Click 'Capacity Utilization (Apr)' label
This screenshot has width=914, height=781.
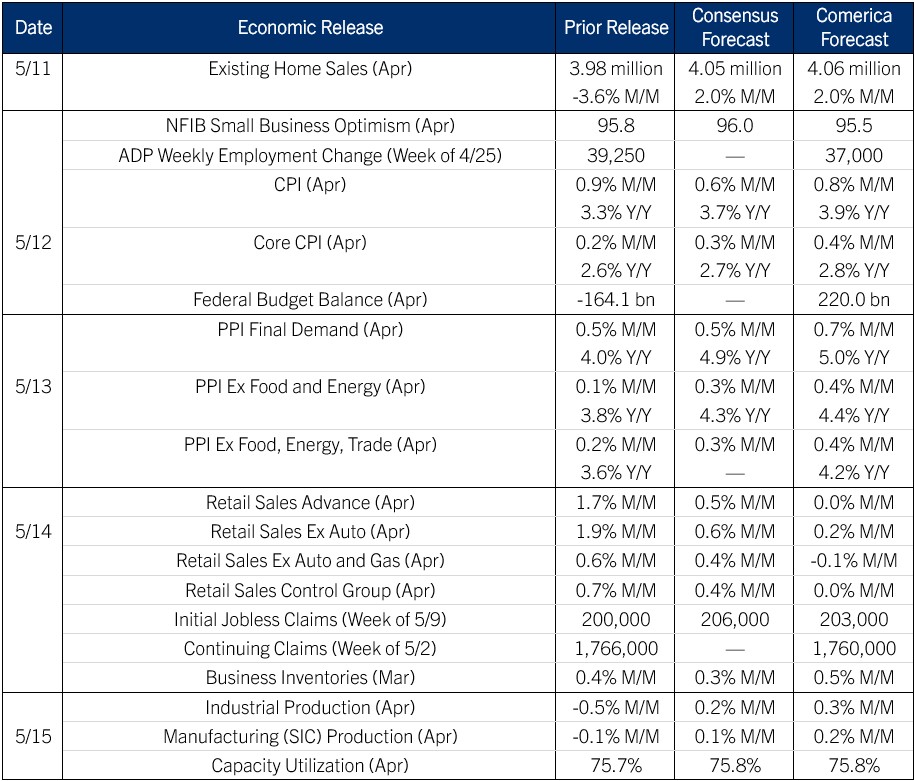click(x=310, y=766)
